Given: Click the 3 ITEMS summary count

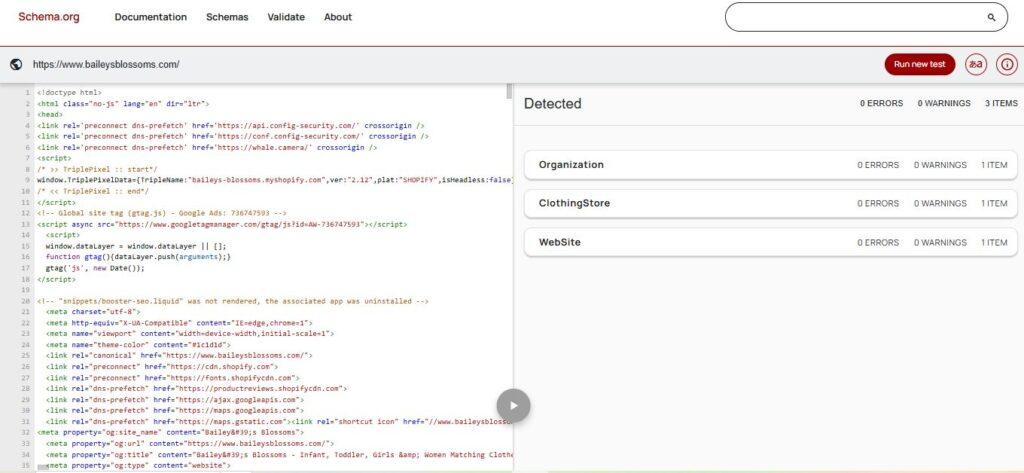Looking at the screenshot, I should click(1001, 103).
